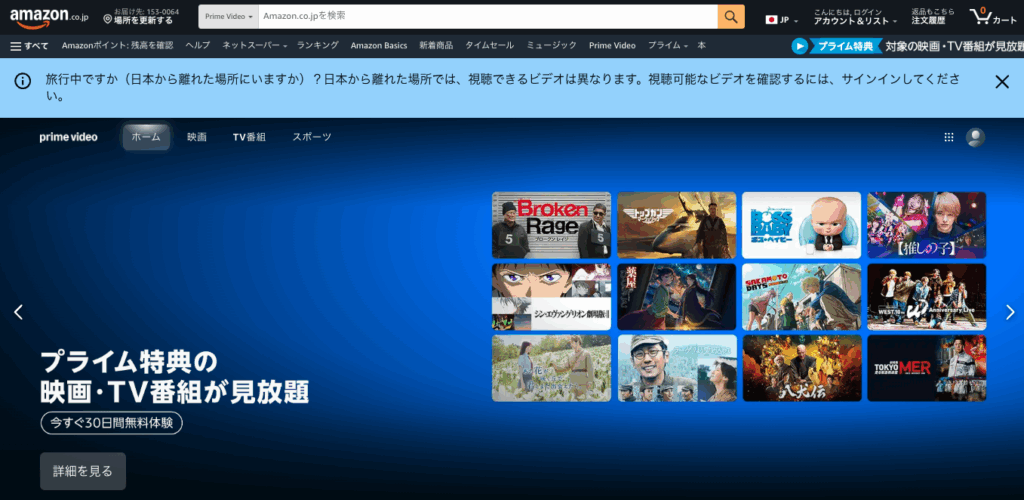Viewport: 1024px width, 500px height.
Task: Click the Amazon.co.jp logo
Action: coord(49,17)
